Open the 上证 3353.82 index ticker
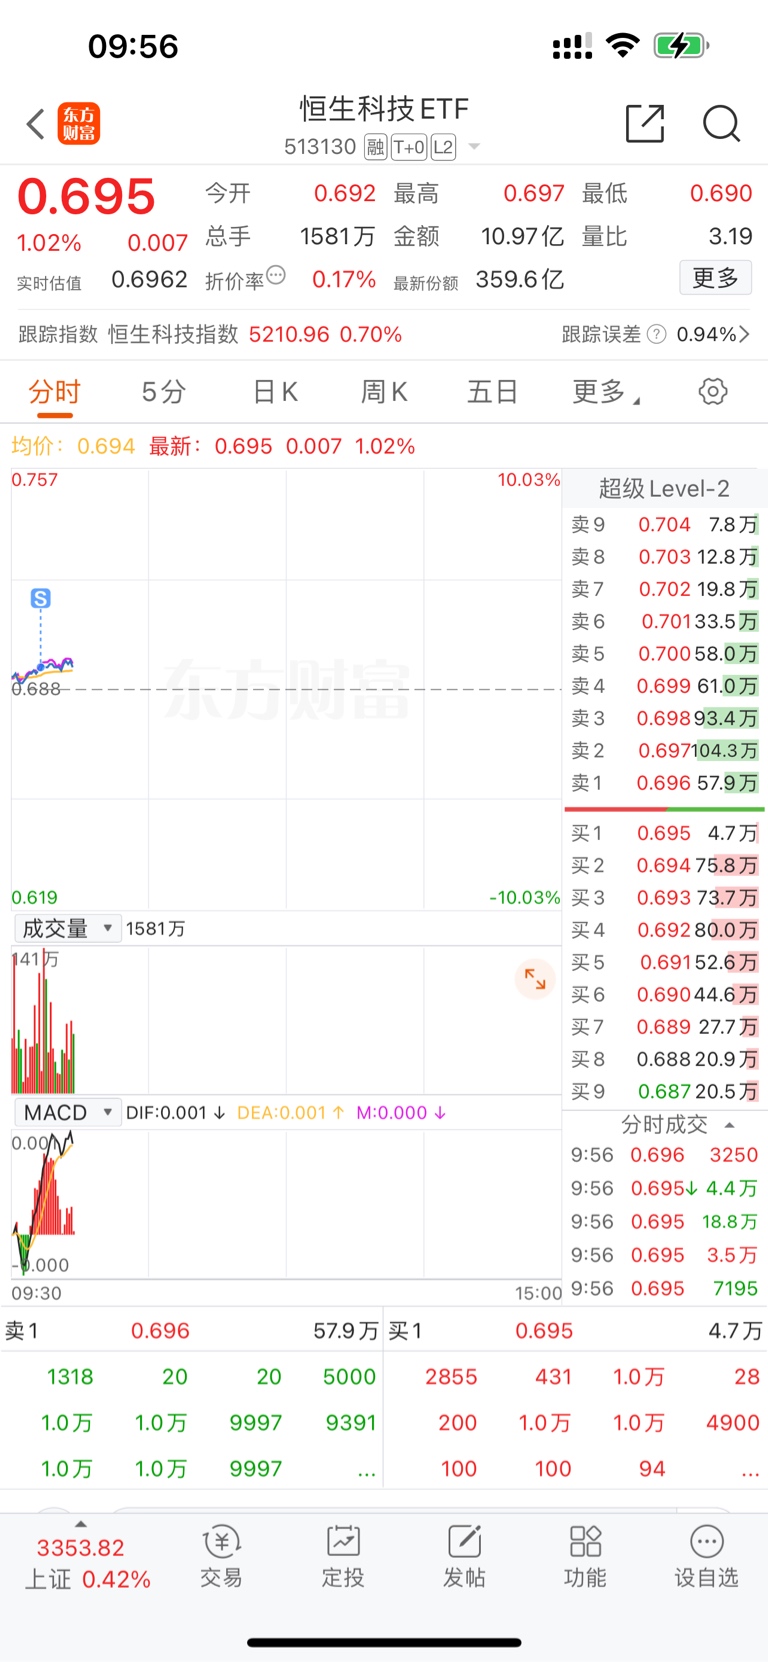 click(86, 1564)
